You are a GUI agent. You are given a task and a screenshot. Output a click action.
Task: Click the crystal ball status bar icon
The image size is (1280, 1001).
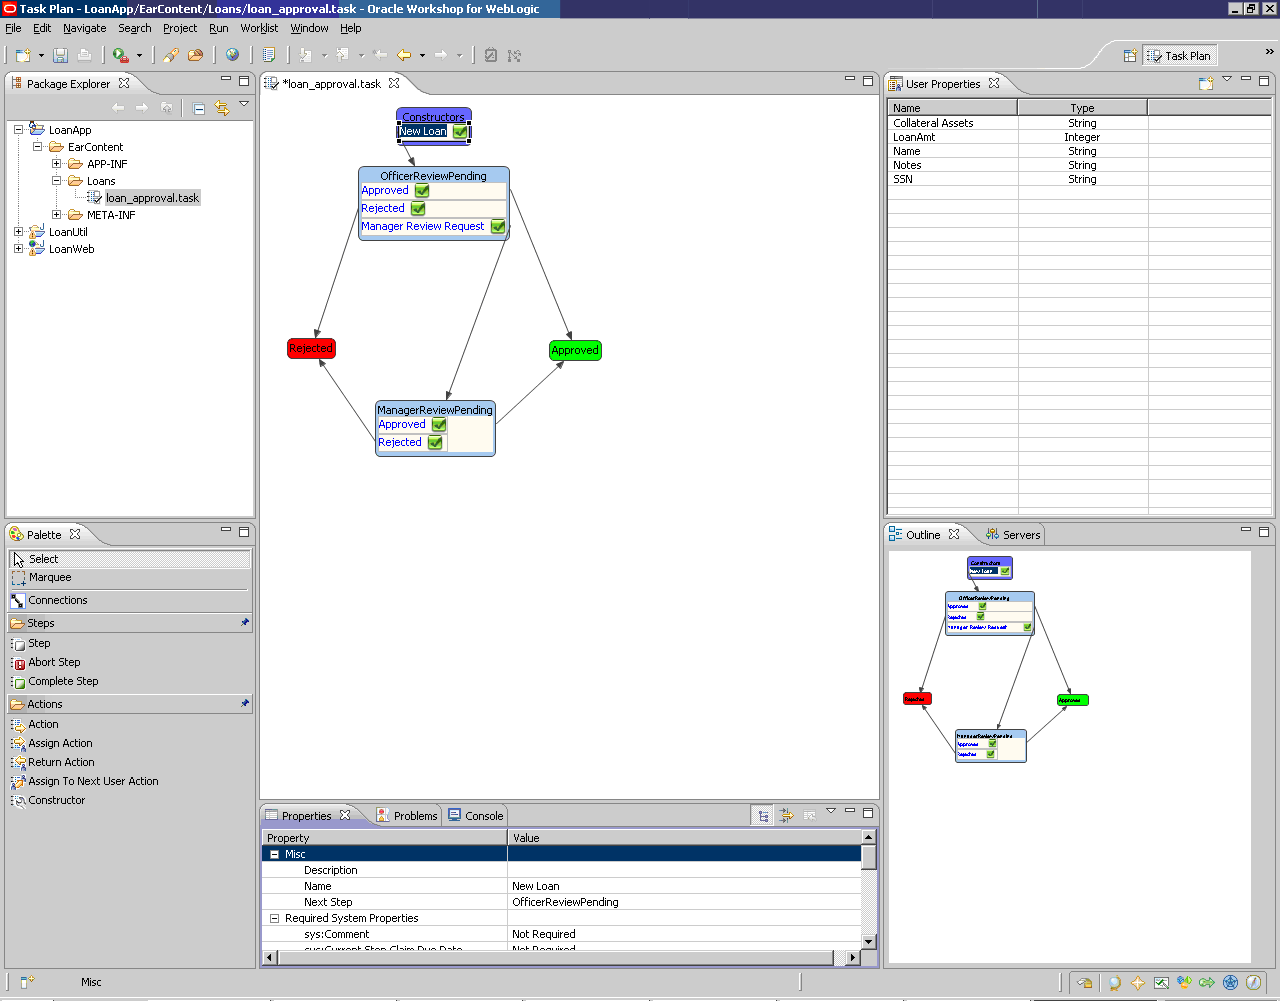1113,983
